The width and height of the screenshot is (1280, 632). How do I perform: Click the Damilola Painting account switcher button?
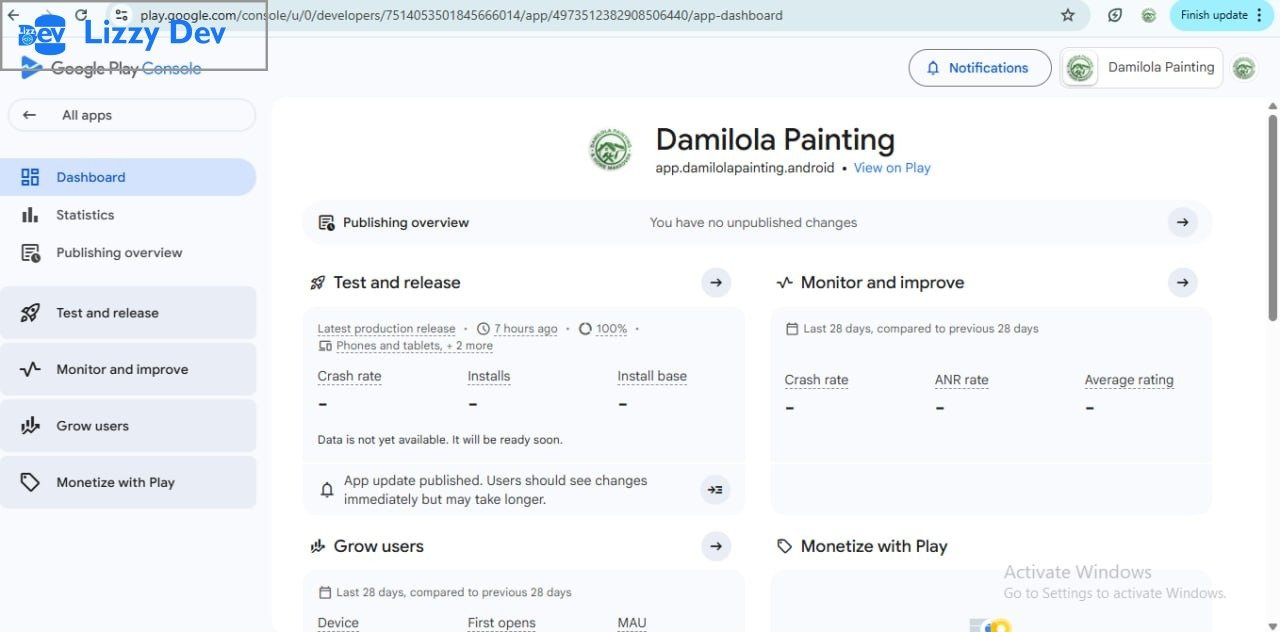pos(1141,68)
